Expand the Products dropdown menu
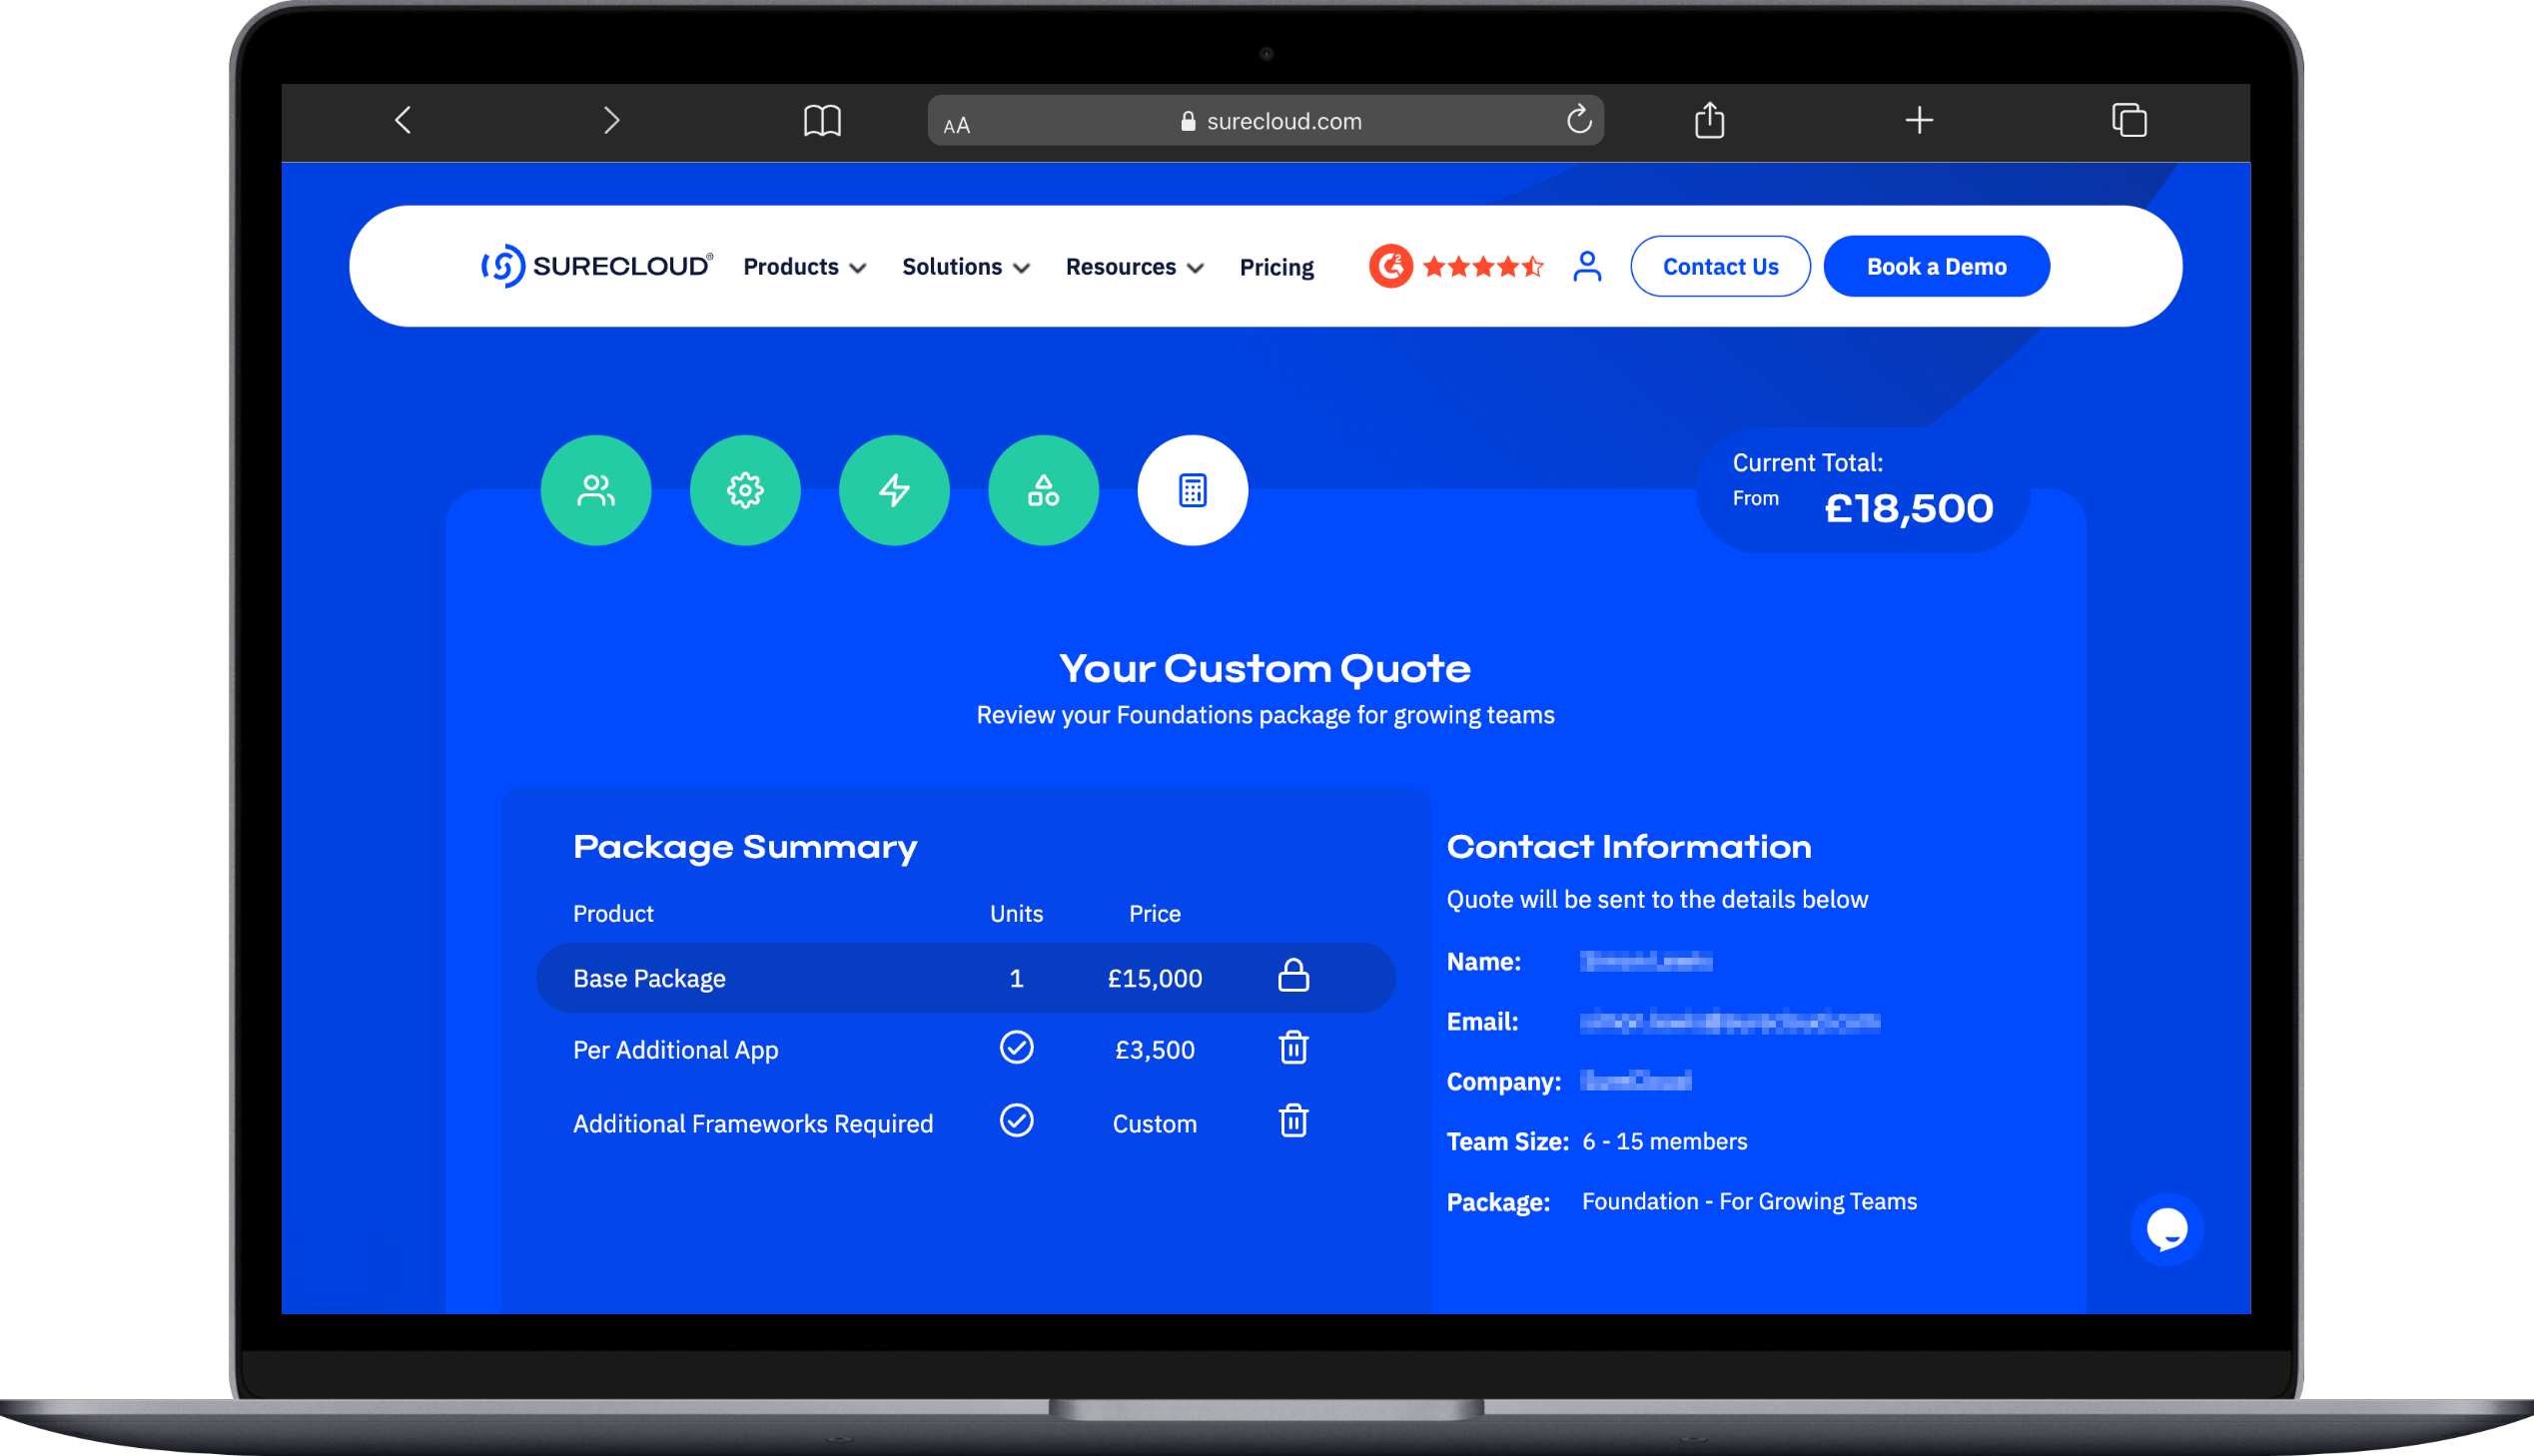 coord(803,266)
